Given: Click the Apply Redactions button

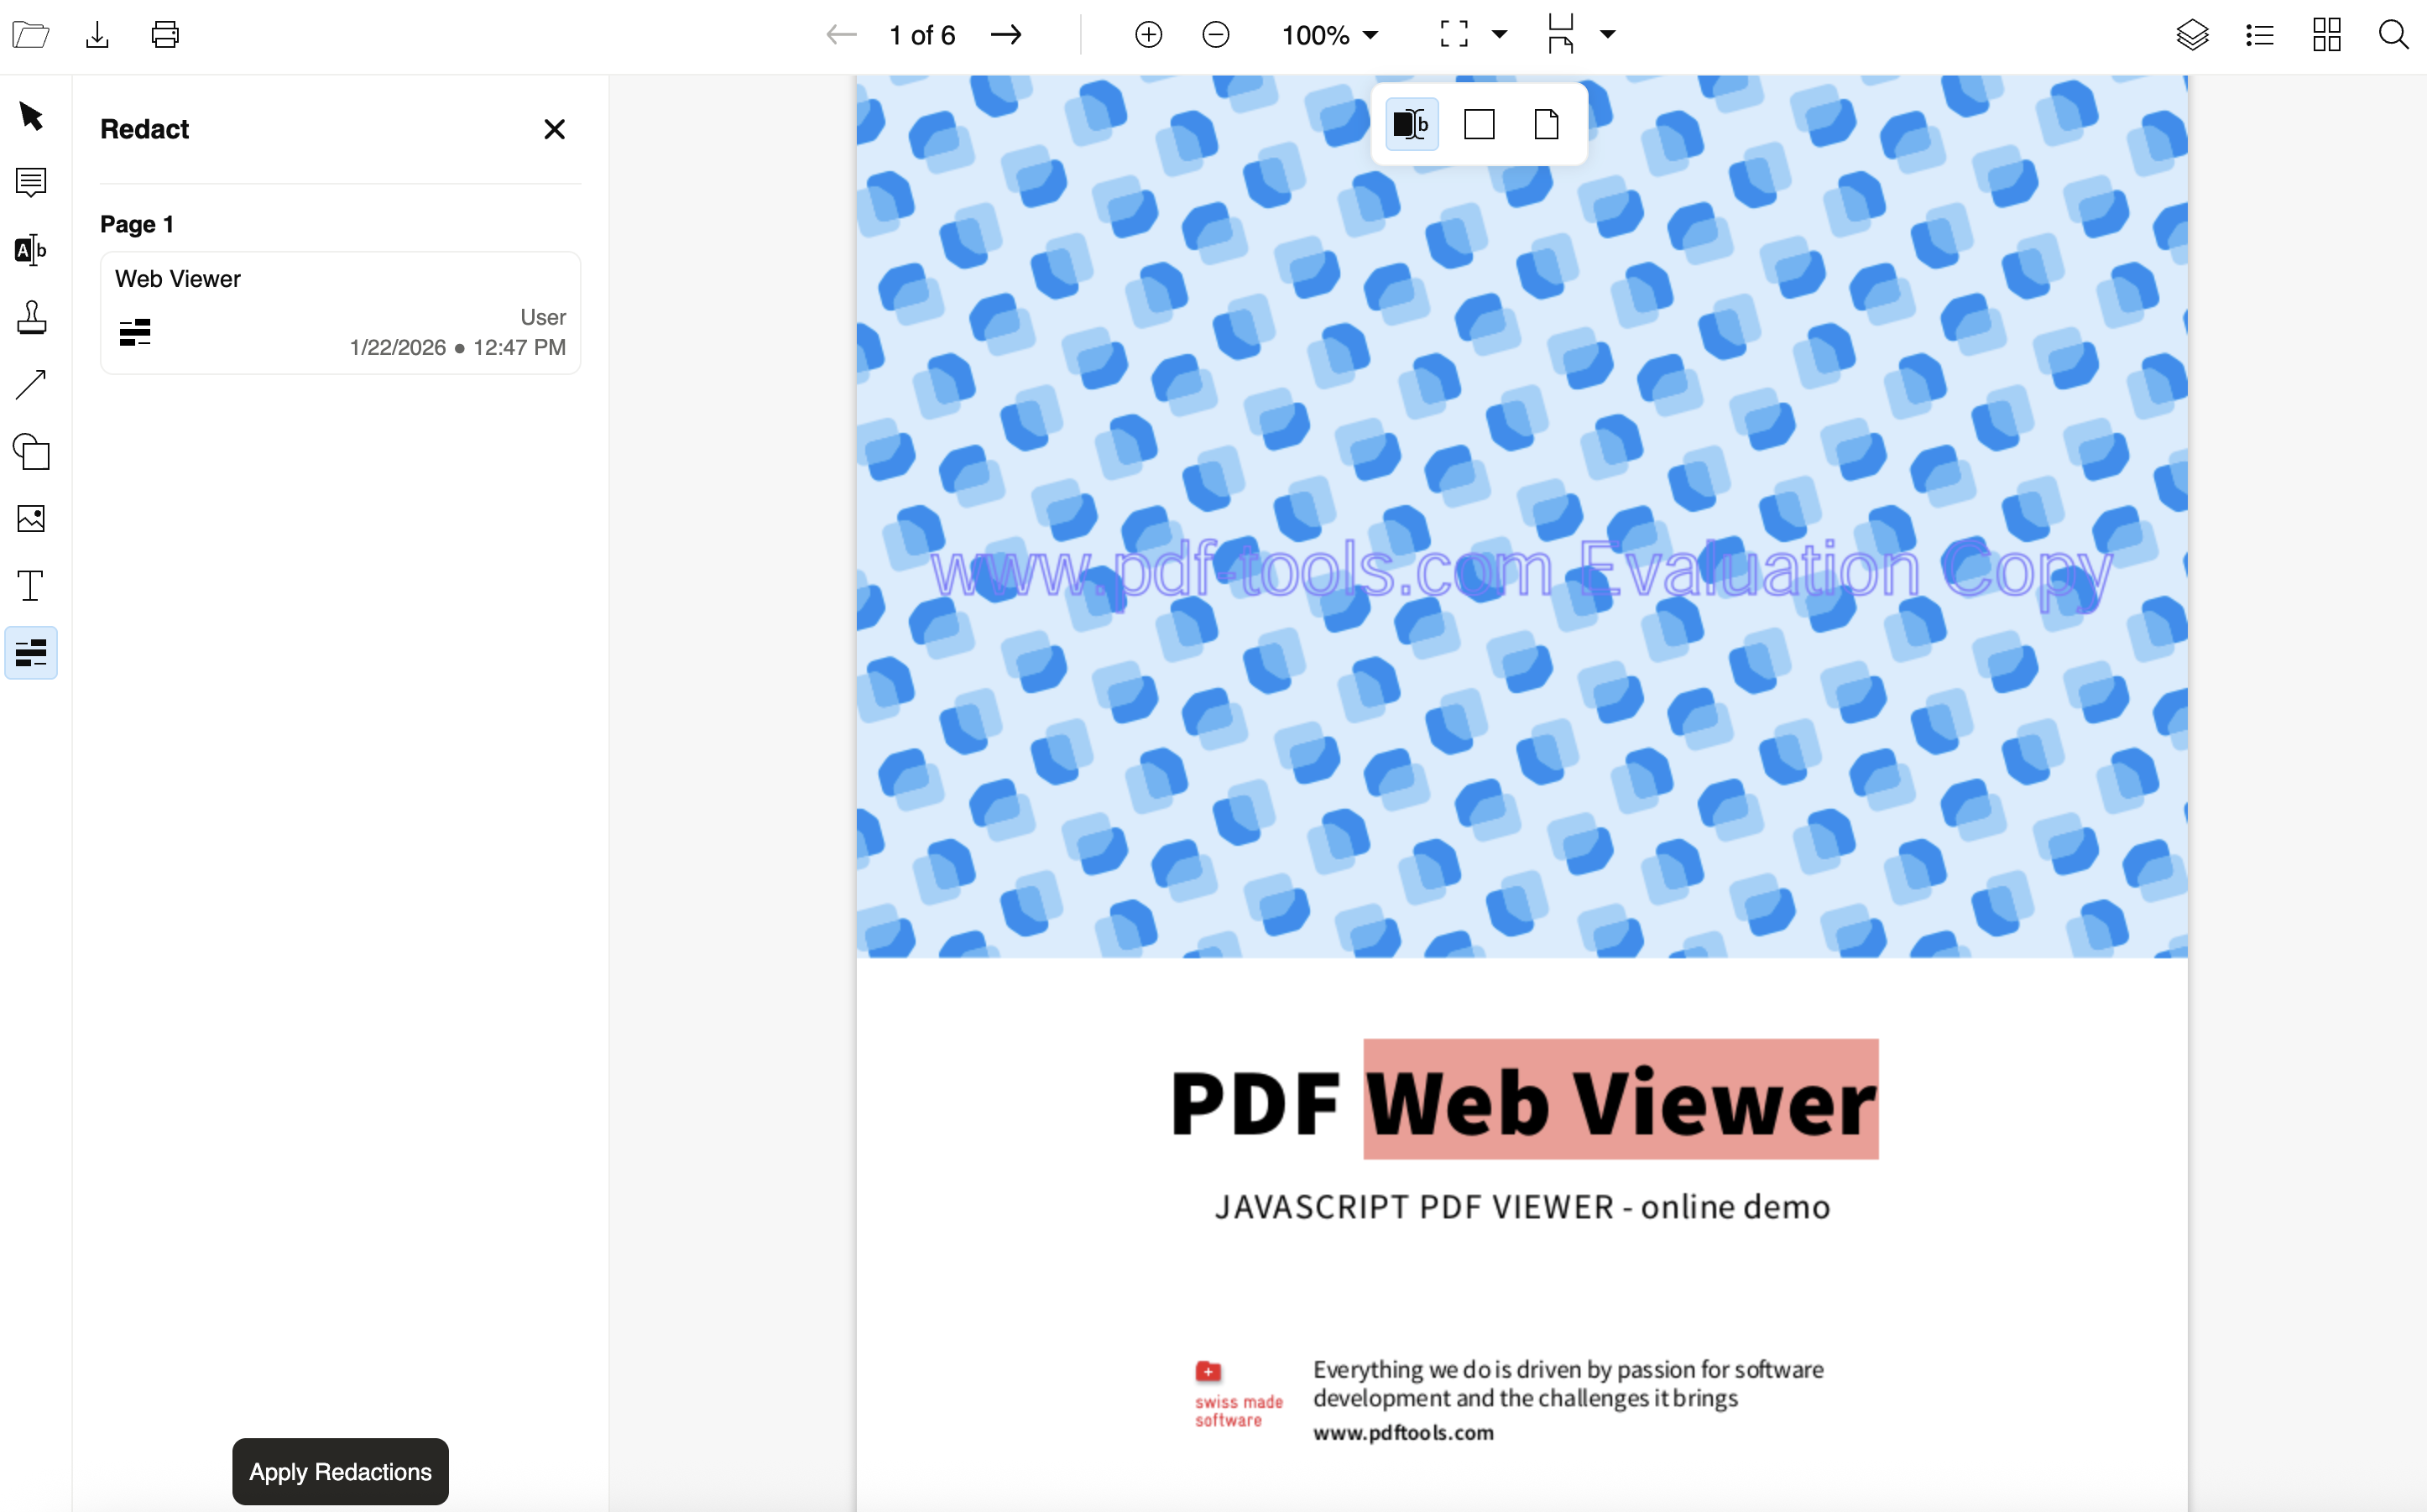Looking at the screenshot, I should 340,1470.
